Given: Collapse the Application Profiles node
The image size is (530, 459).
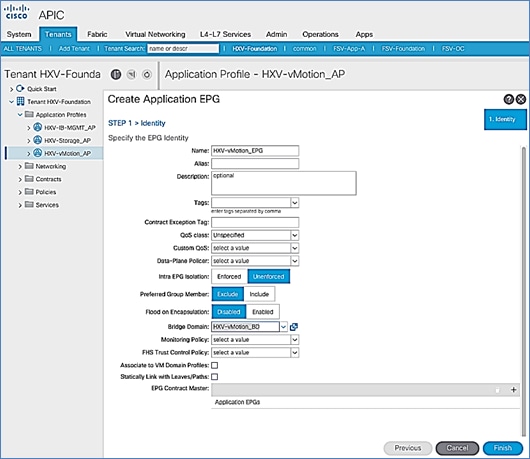Looking at the screenshot, I should pos(20,115).
